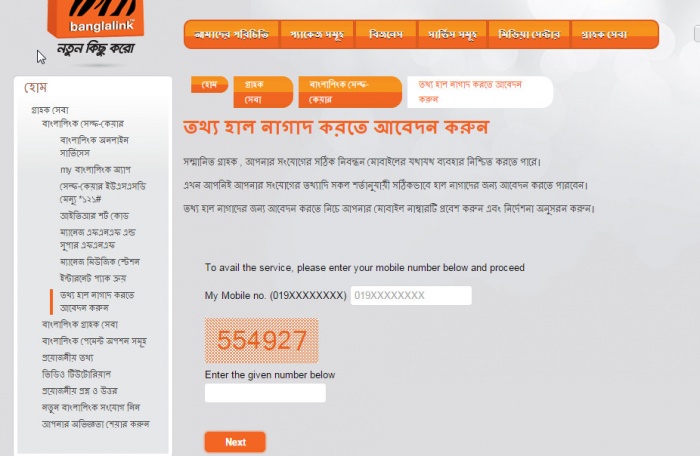
Task: Select my বাংলালিংক অ্যাপ in sidebar
Action: (95, 170)
